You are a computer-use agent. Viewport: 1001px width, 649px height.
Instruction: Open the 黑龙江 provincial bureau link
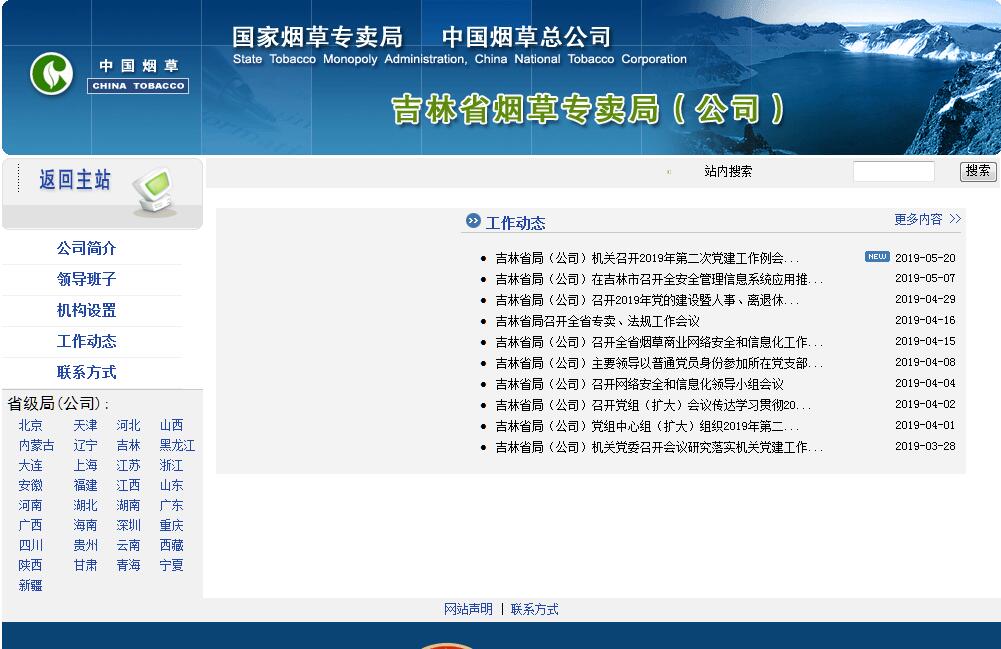coord(177,445)
